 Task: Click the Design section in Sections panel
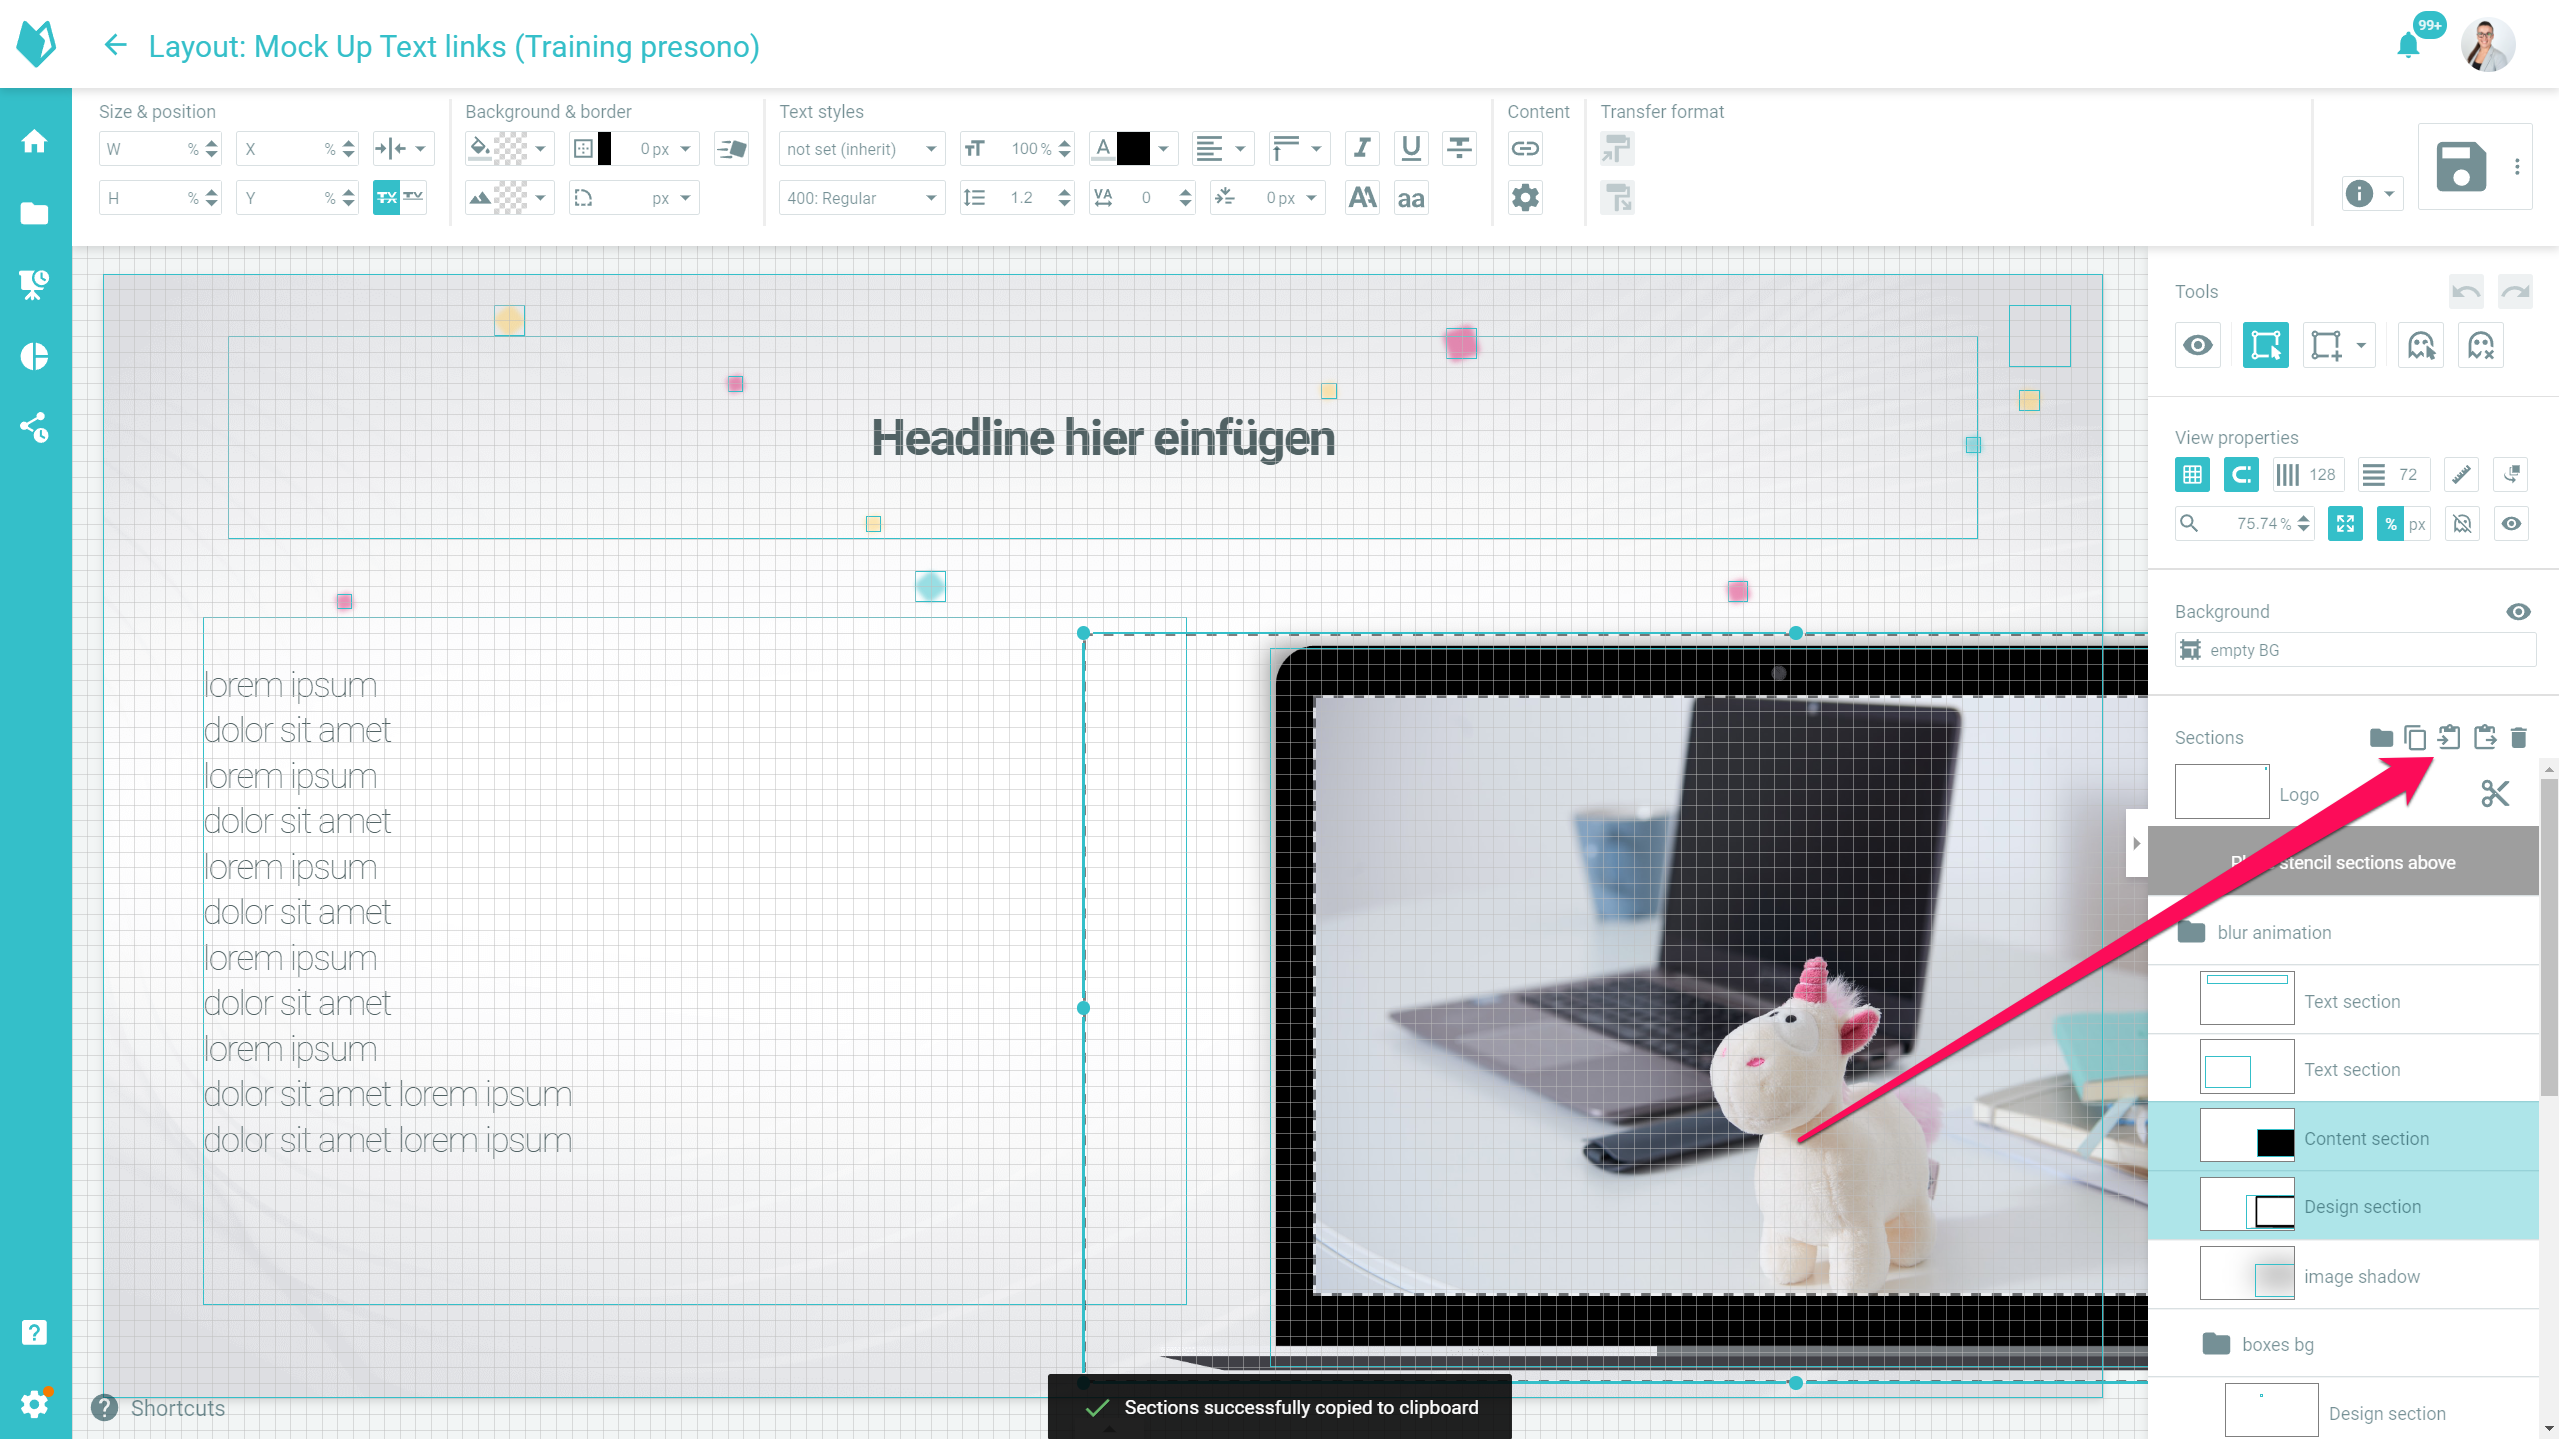click(2360, 1207)
